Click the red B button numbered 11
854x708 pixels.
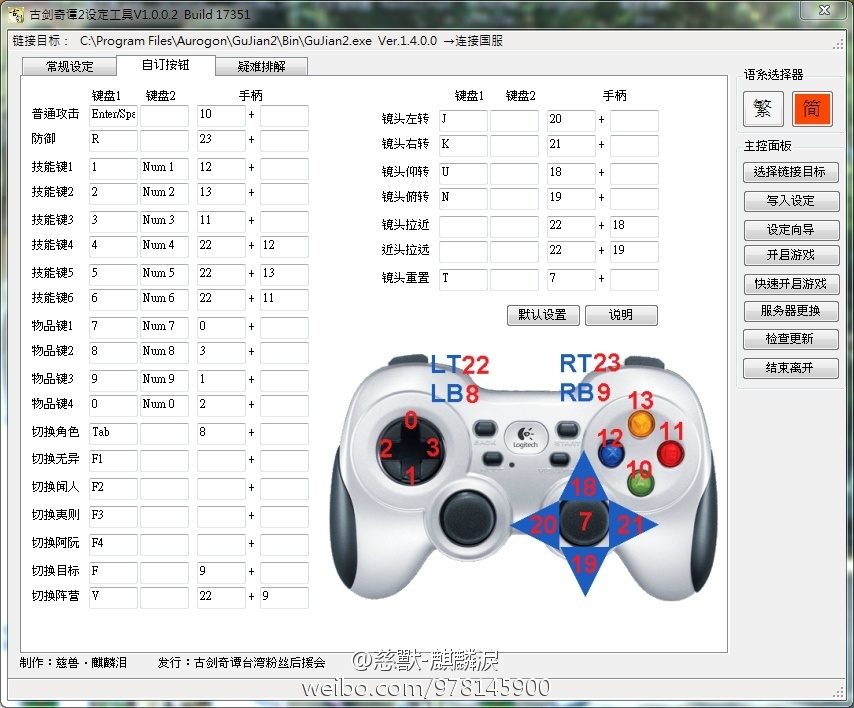[x=671, y=451]
